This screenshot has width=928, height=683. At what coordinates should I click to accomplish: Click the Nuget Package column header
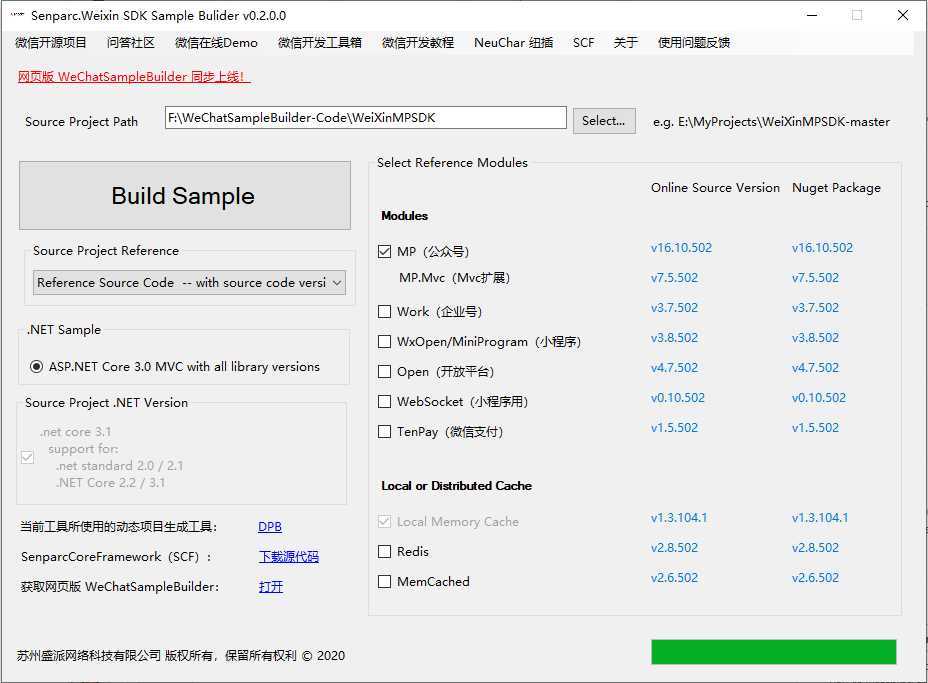pyautogui.click(x=836, y=188)
